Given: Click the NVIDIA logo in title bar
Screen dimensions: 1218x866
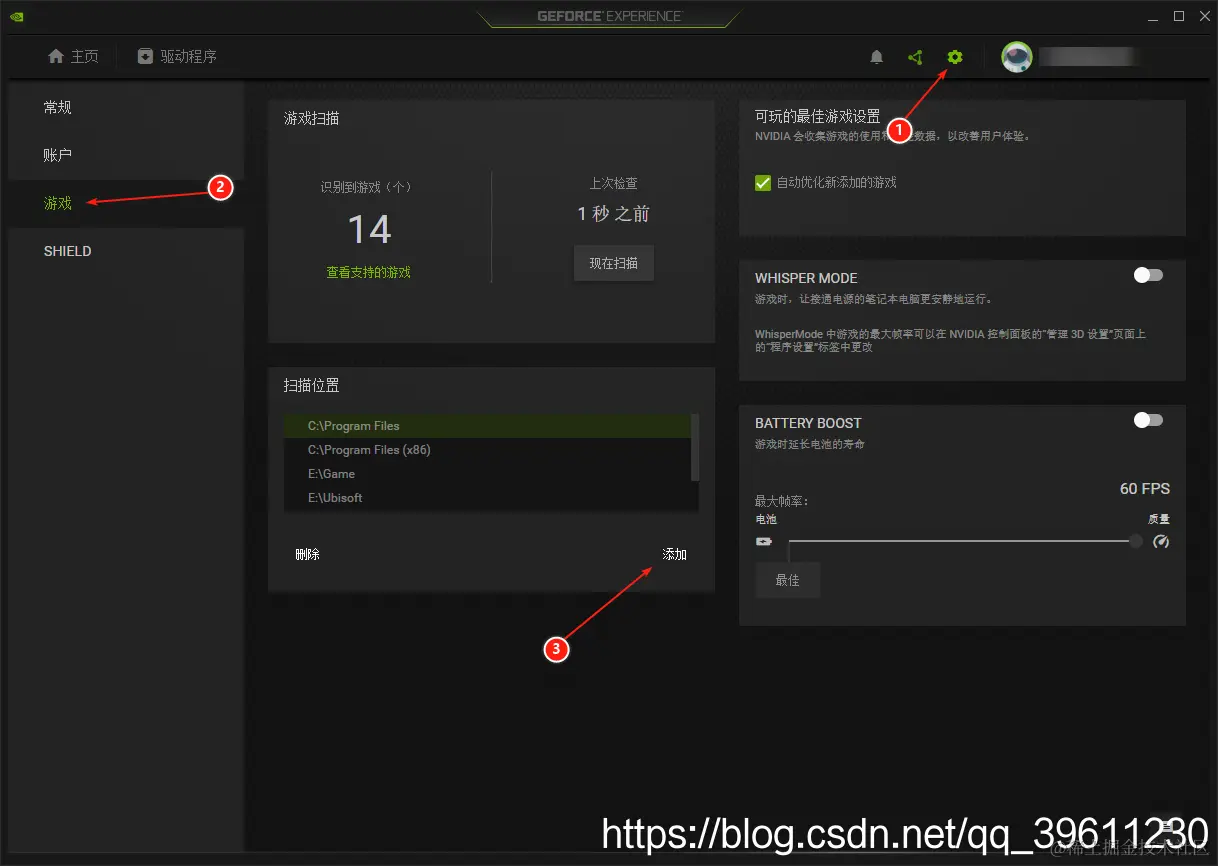Looking at the screenshot, I should [17, 16].
